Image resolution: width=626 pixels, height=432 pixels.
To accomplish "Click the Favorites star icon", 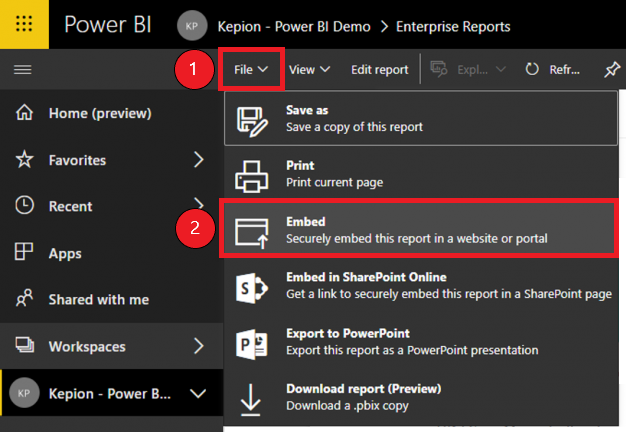I will point(24,159).
